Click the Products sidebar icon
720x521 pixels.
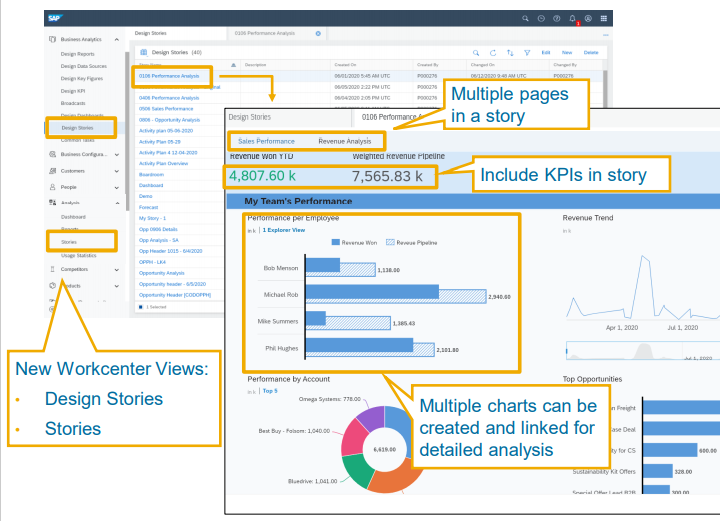pyautogui.click(x=52, y=286)
